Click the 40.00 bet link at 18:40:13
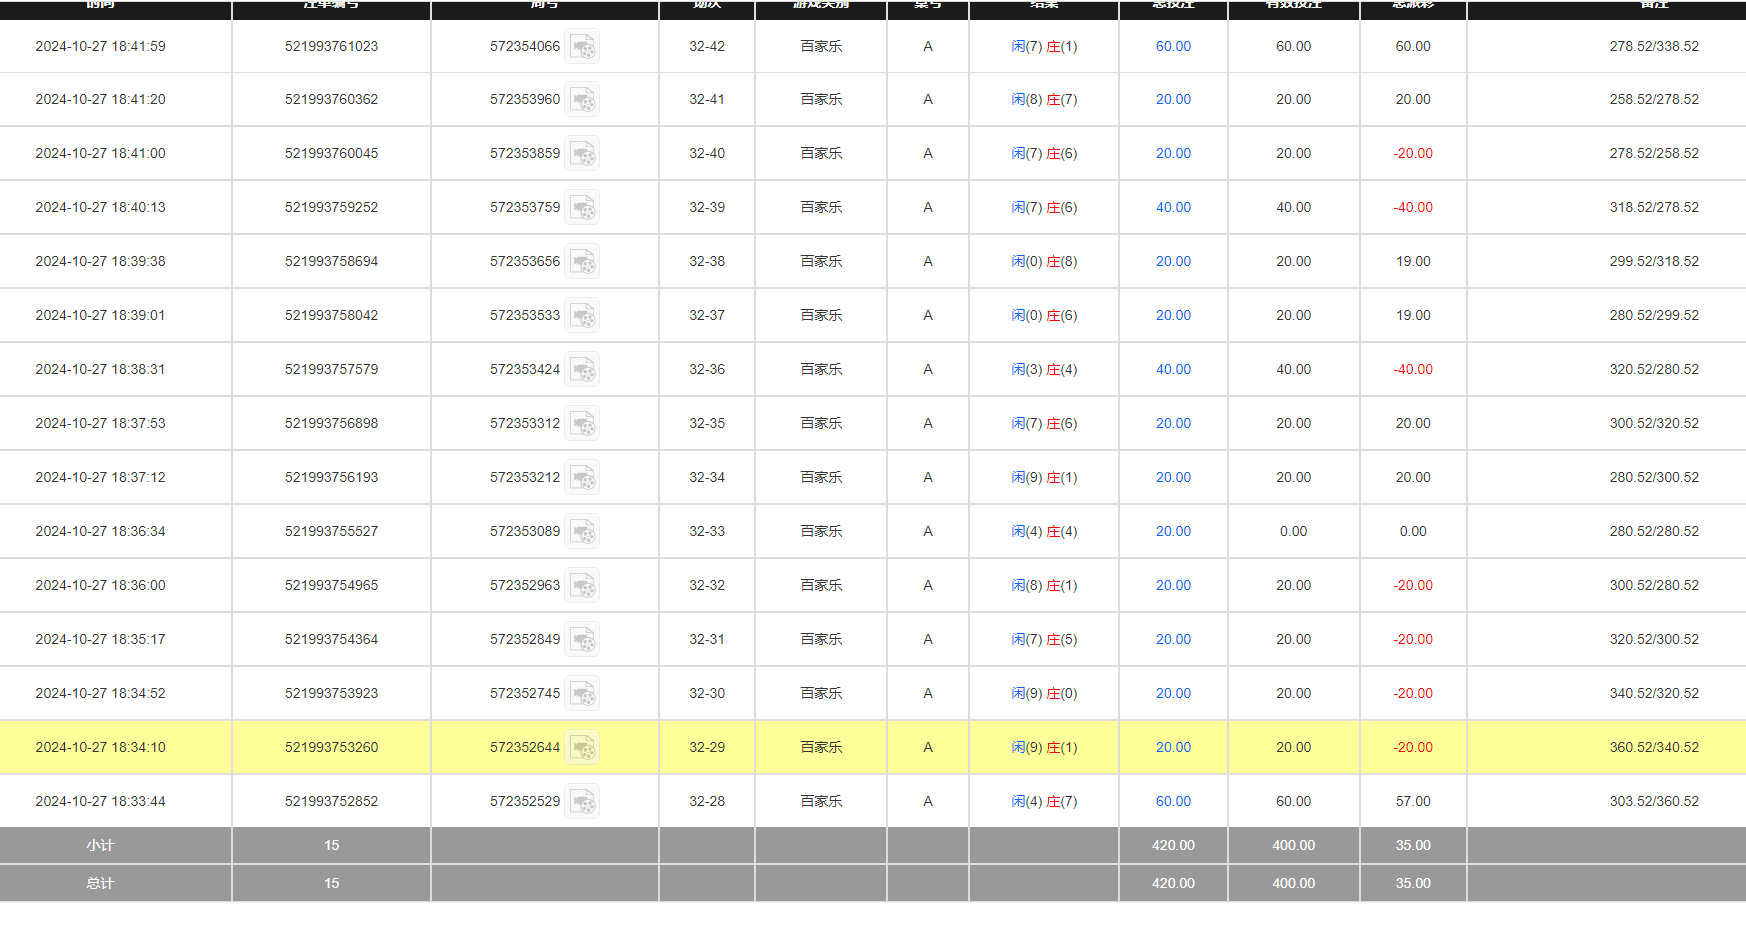 pyautogui.click(x=1173, y=208)
